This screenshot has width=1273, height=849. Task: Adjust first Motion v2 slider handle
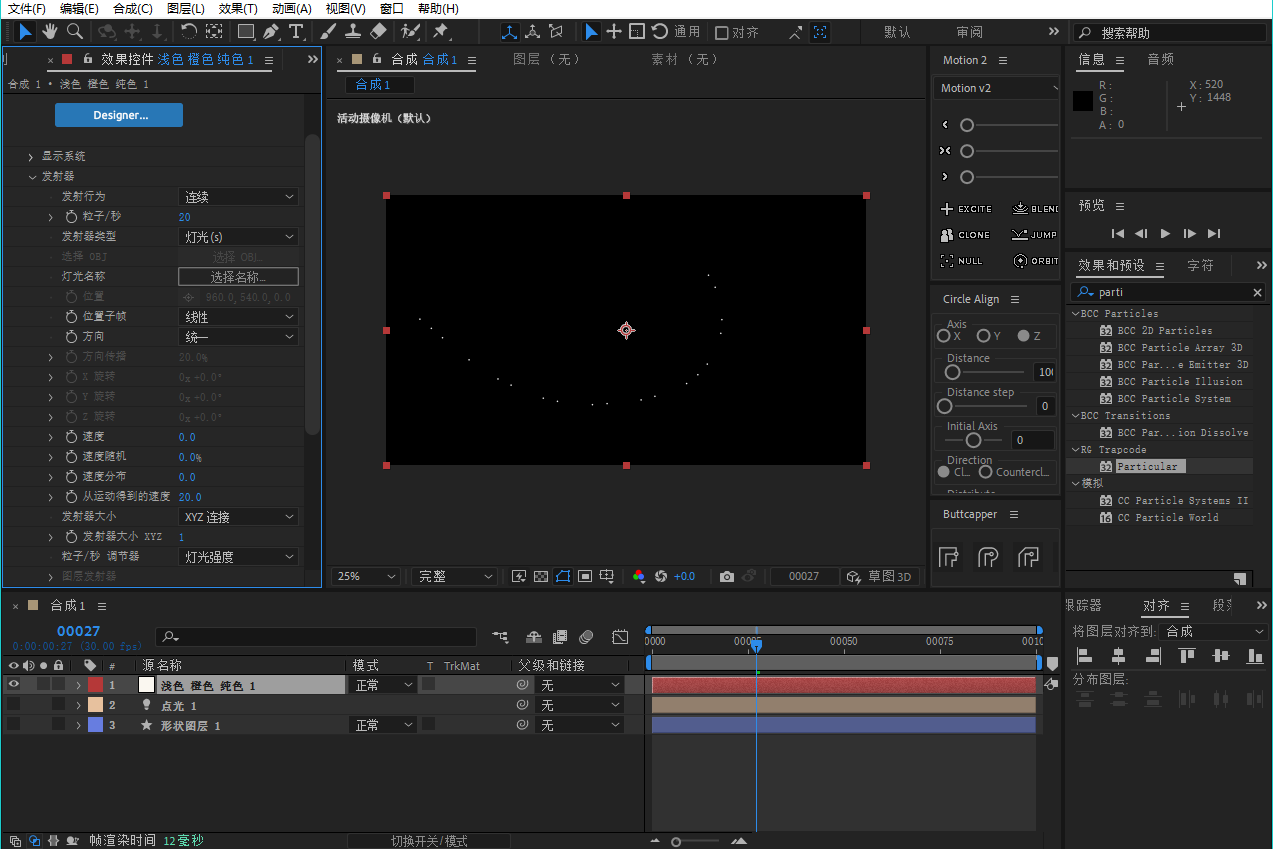(967, 125)
